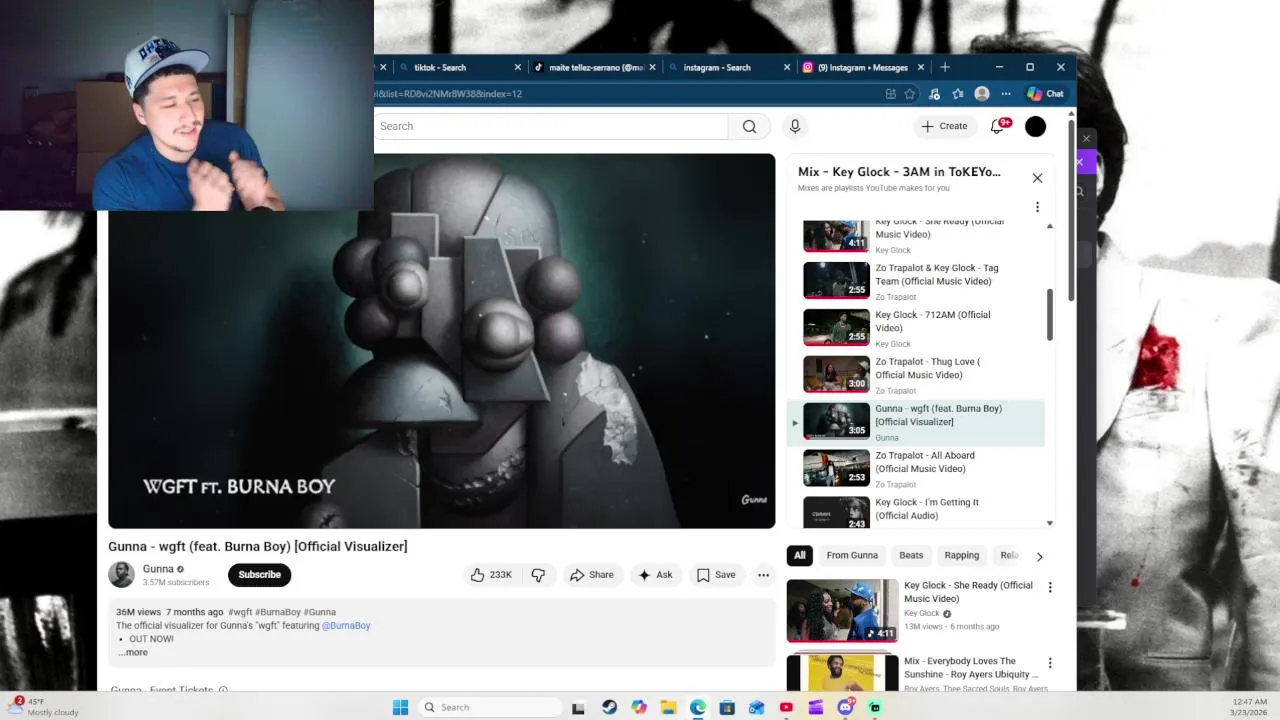
Task: Open the browser profile avatar
Action: pyautogui.click(x=982, y=94)
